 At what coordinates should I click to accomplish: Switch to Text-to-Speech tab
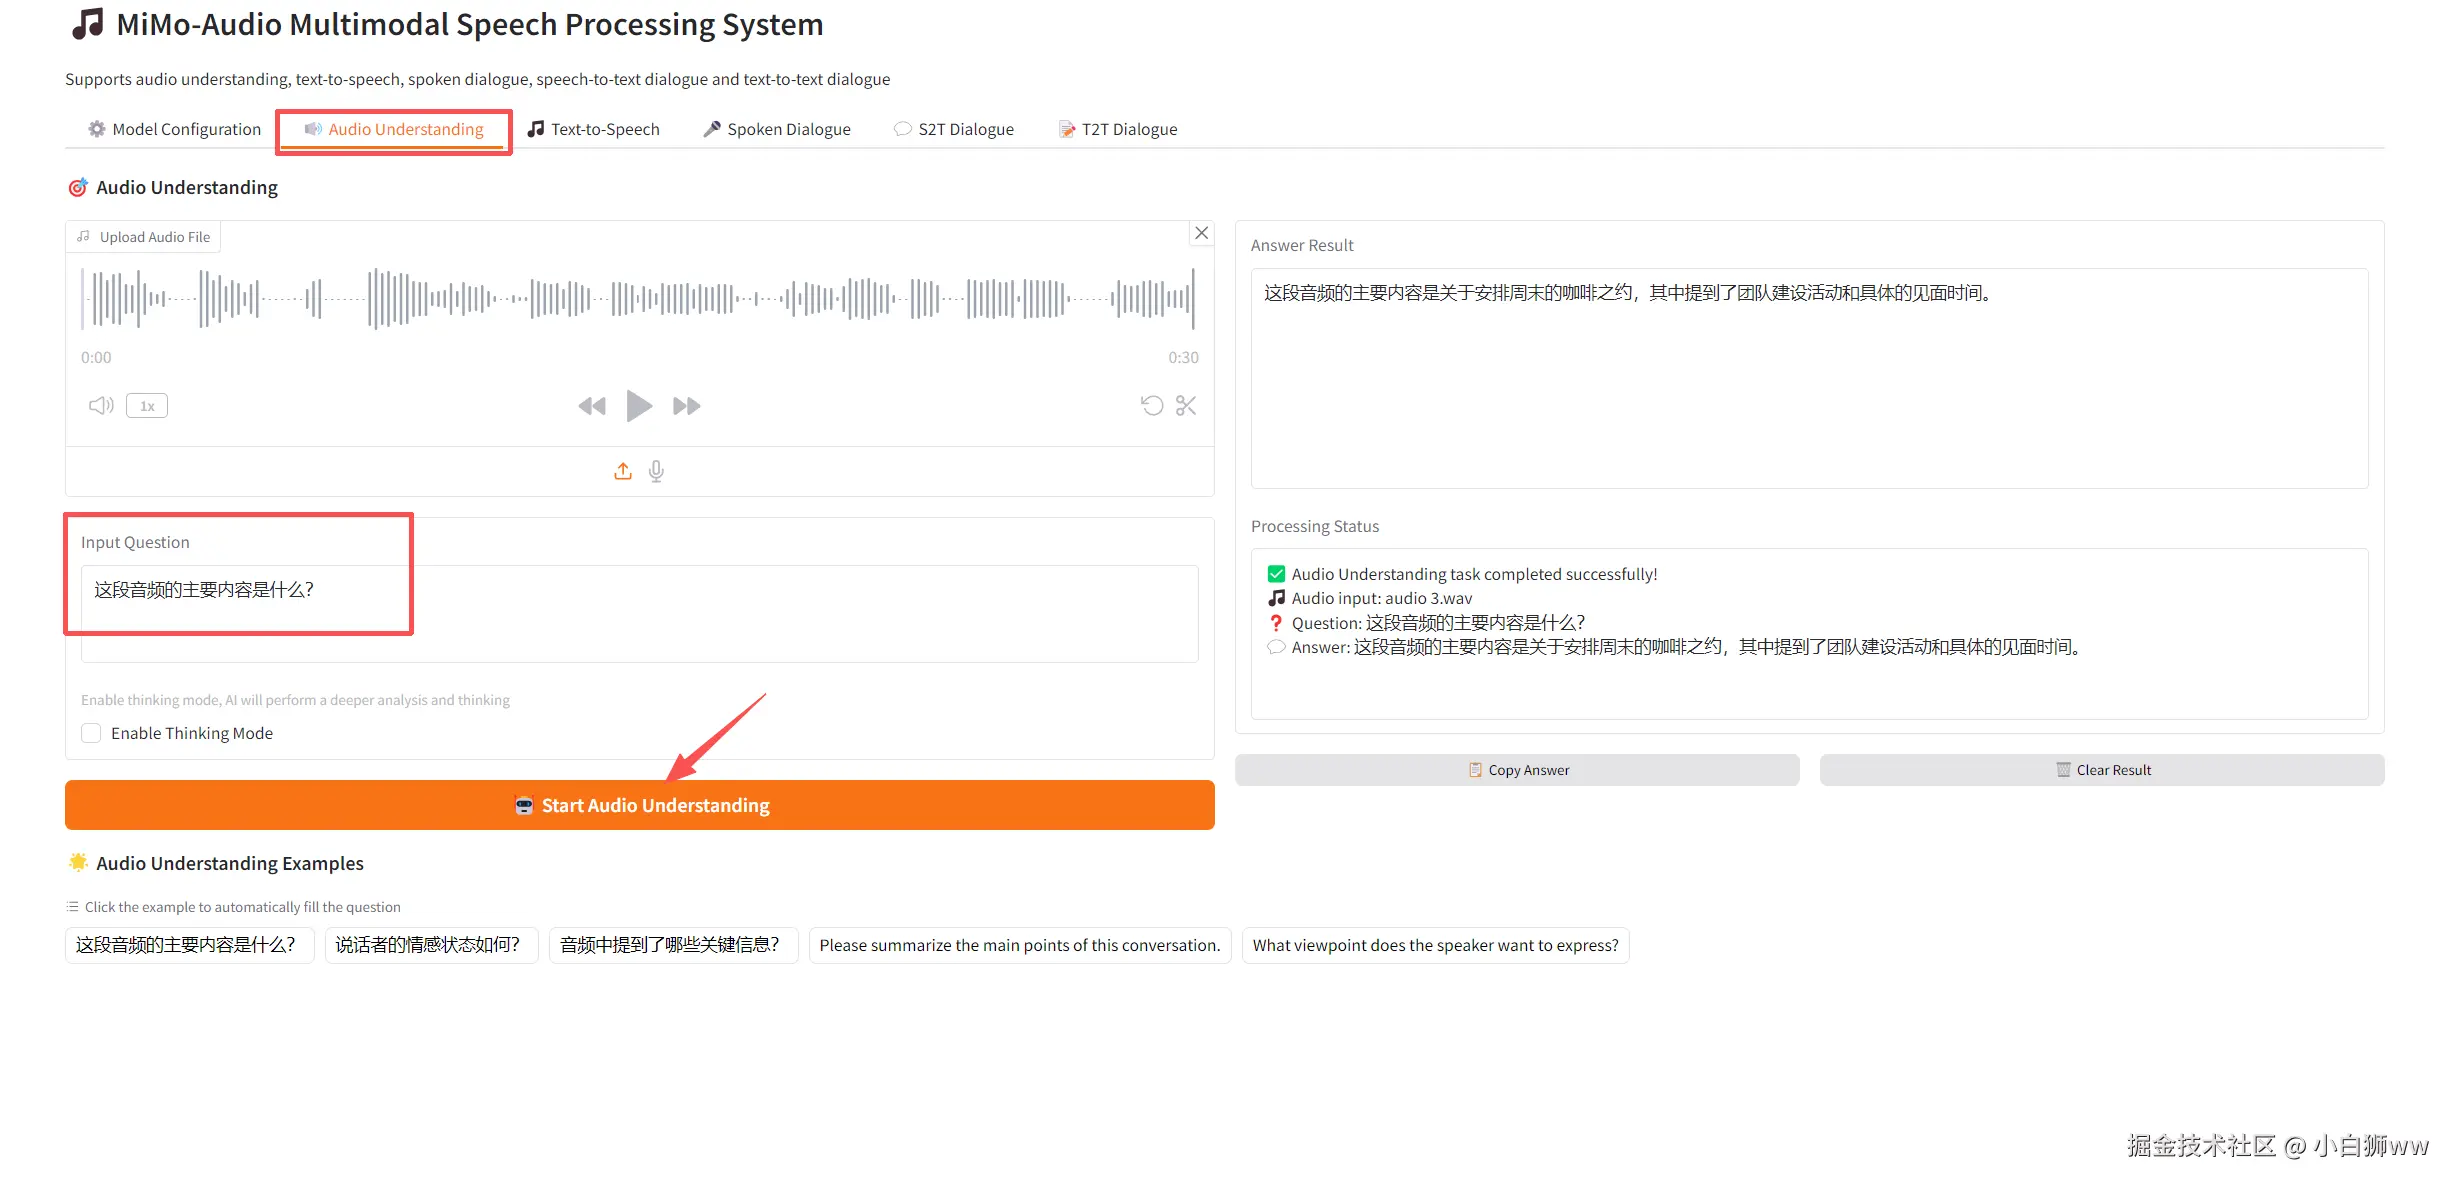pyautogui.click(x=594, y=129)
